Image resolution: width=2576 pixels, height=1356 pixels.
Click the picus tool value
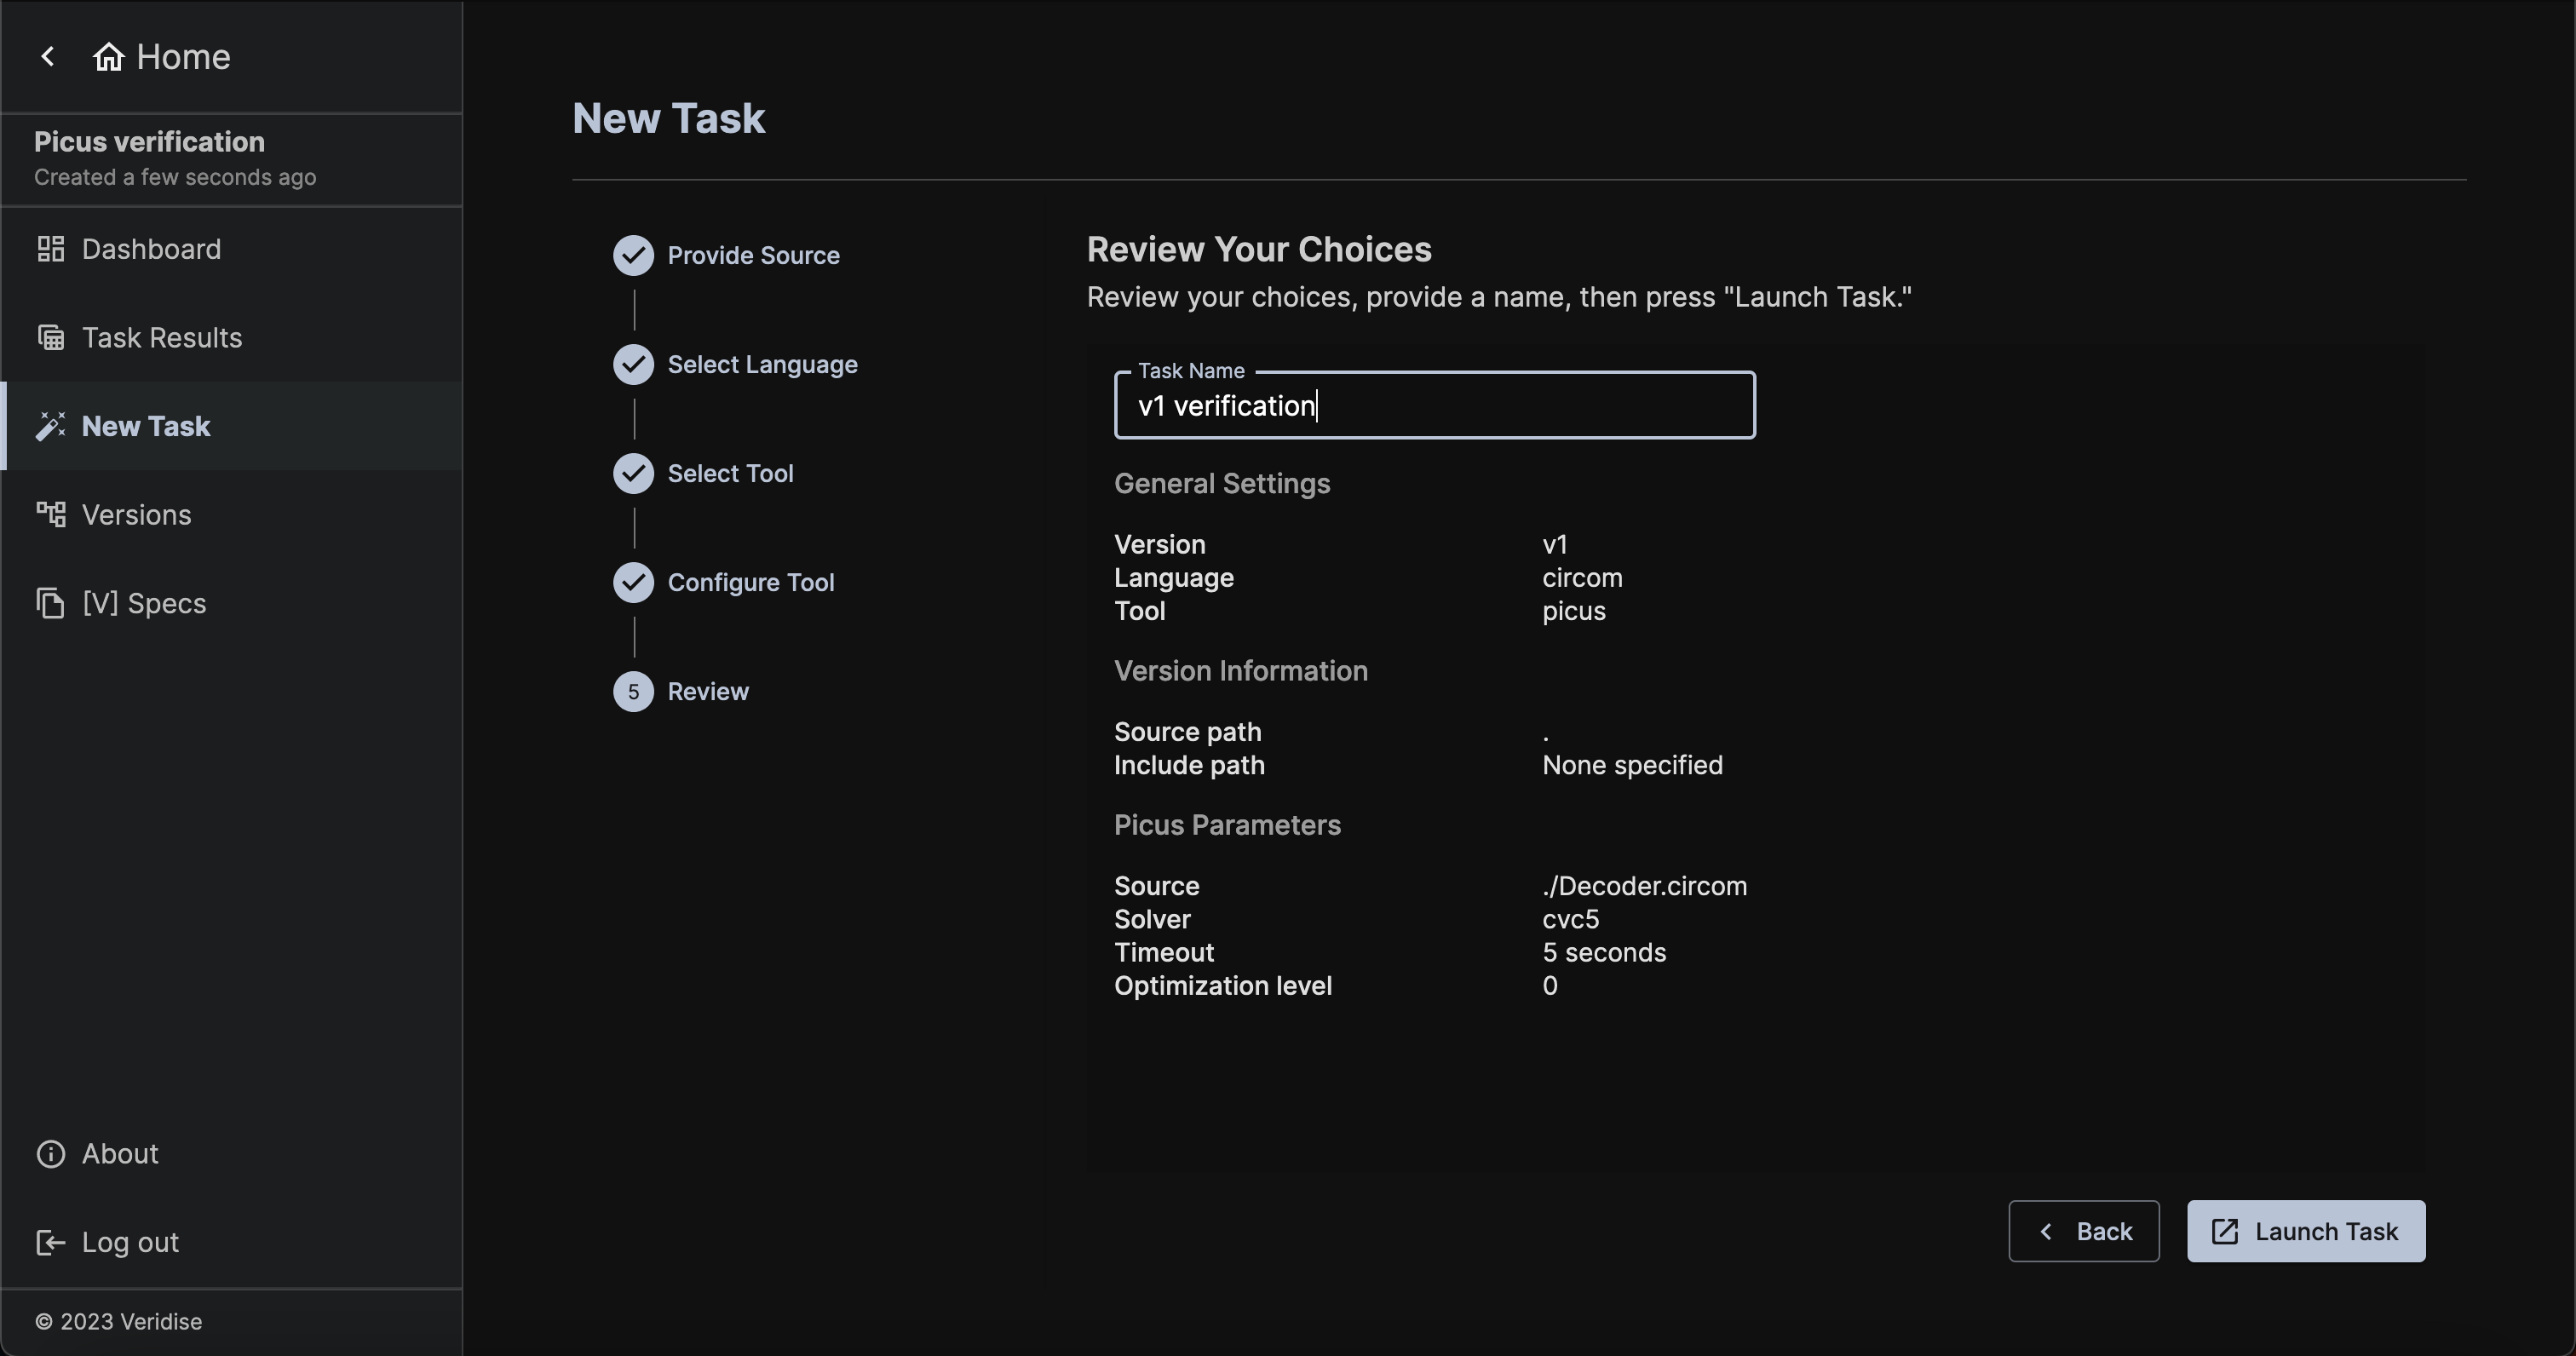click(1573, 611)
